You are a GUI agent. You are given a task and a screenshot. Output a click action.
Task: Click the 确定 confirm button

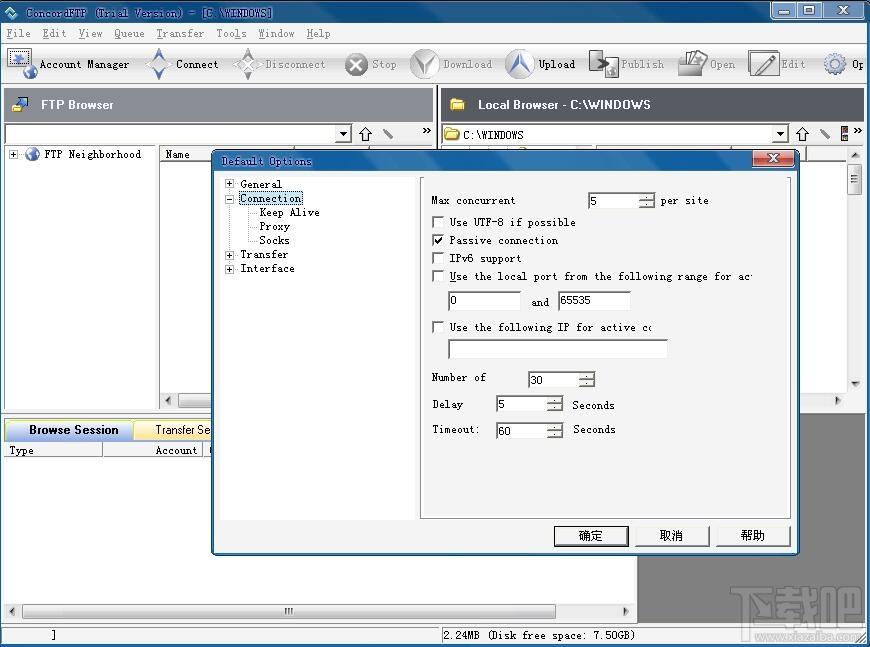coord(591,536)
